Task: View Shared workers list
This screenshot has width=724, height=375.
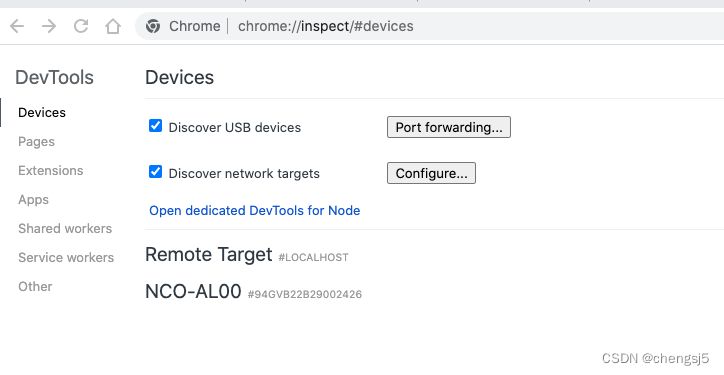Action: pos(65,229)
